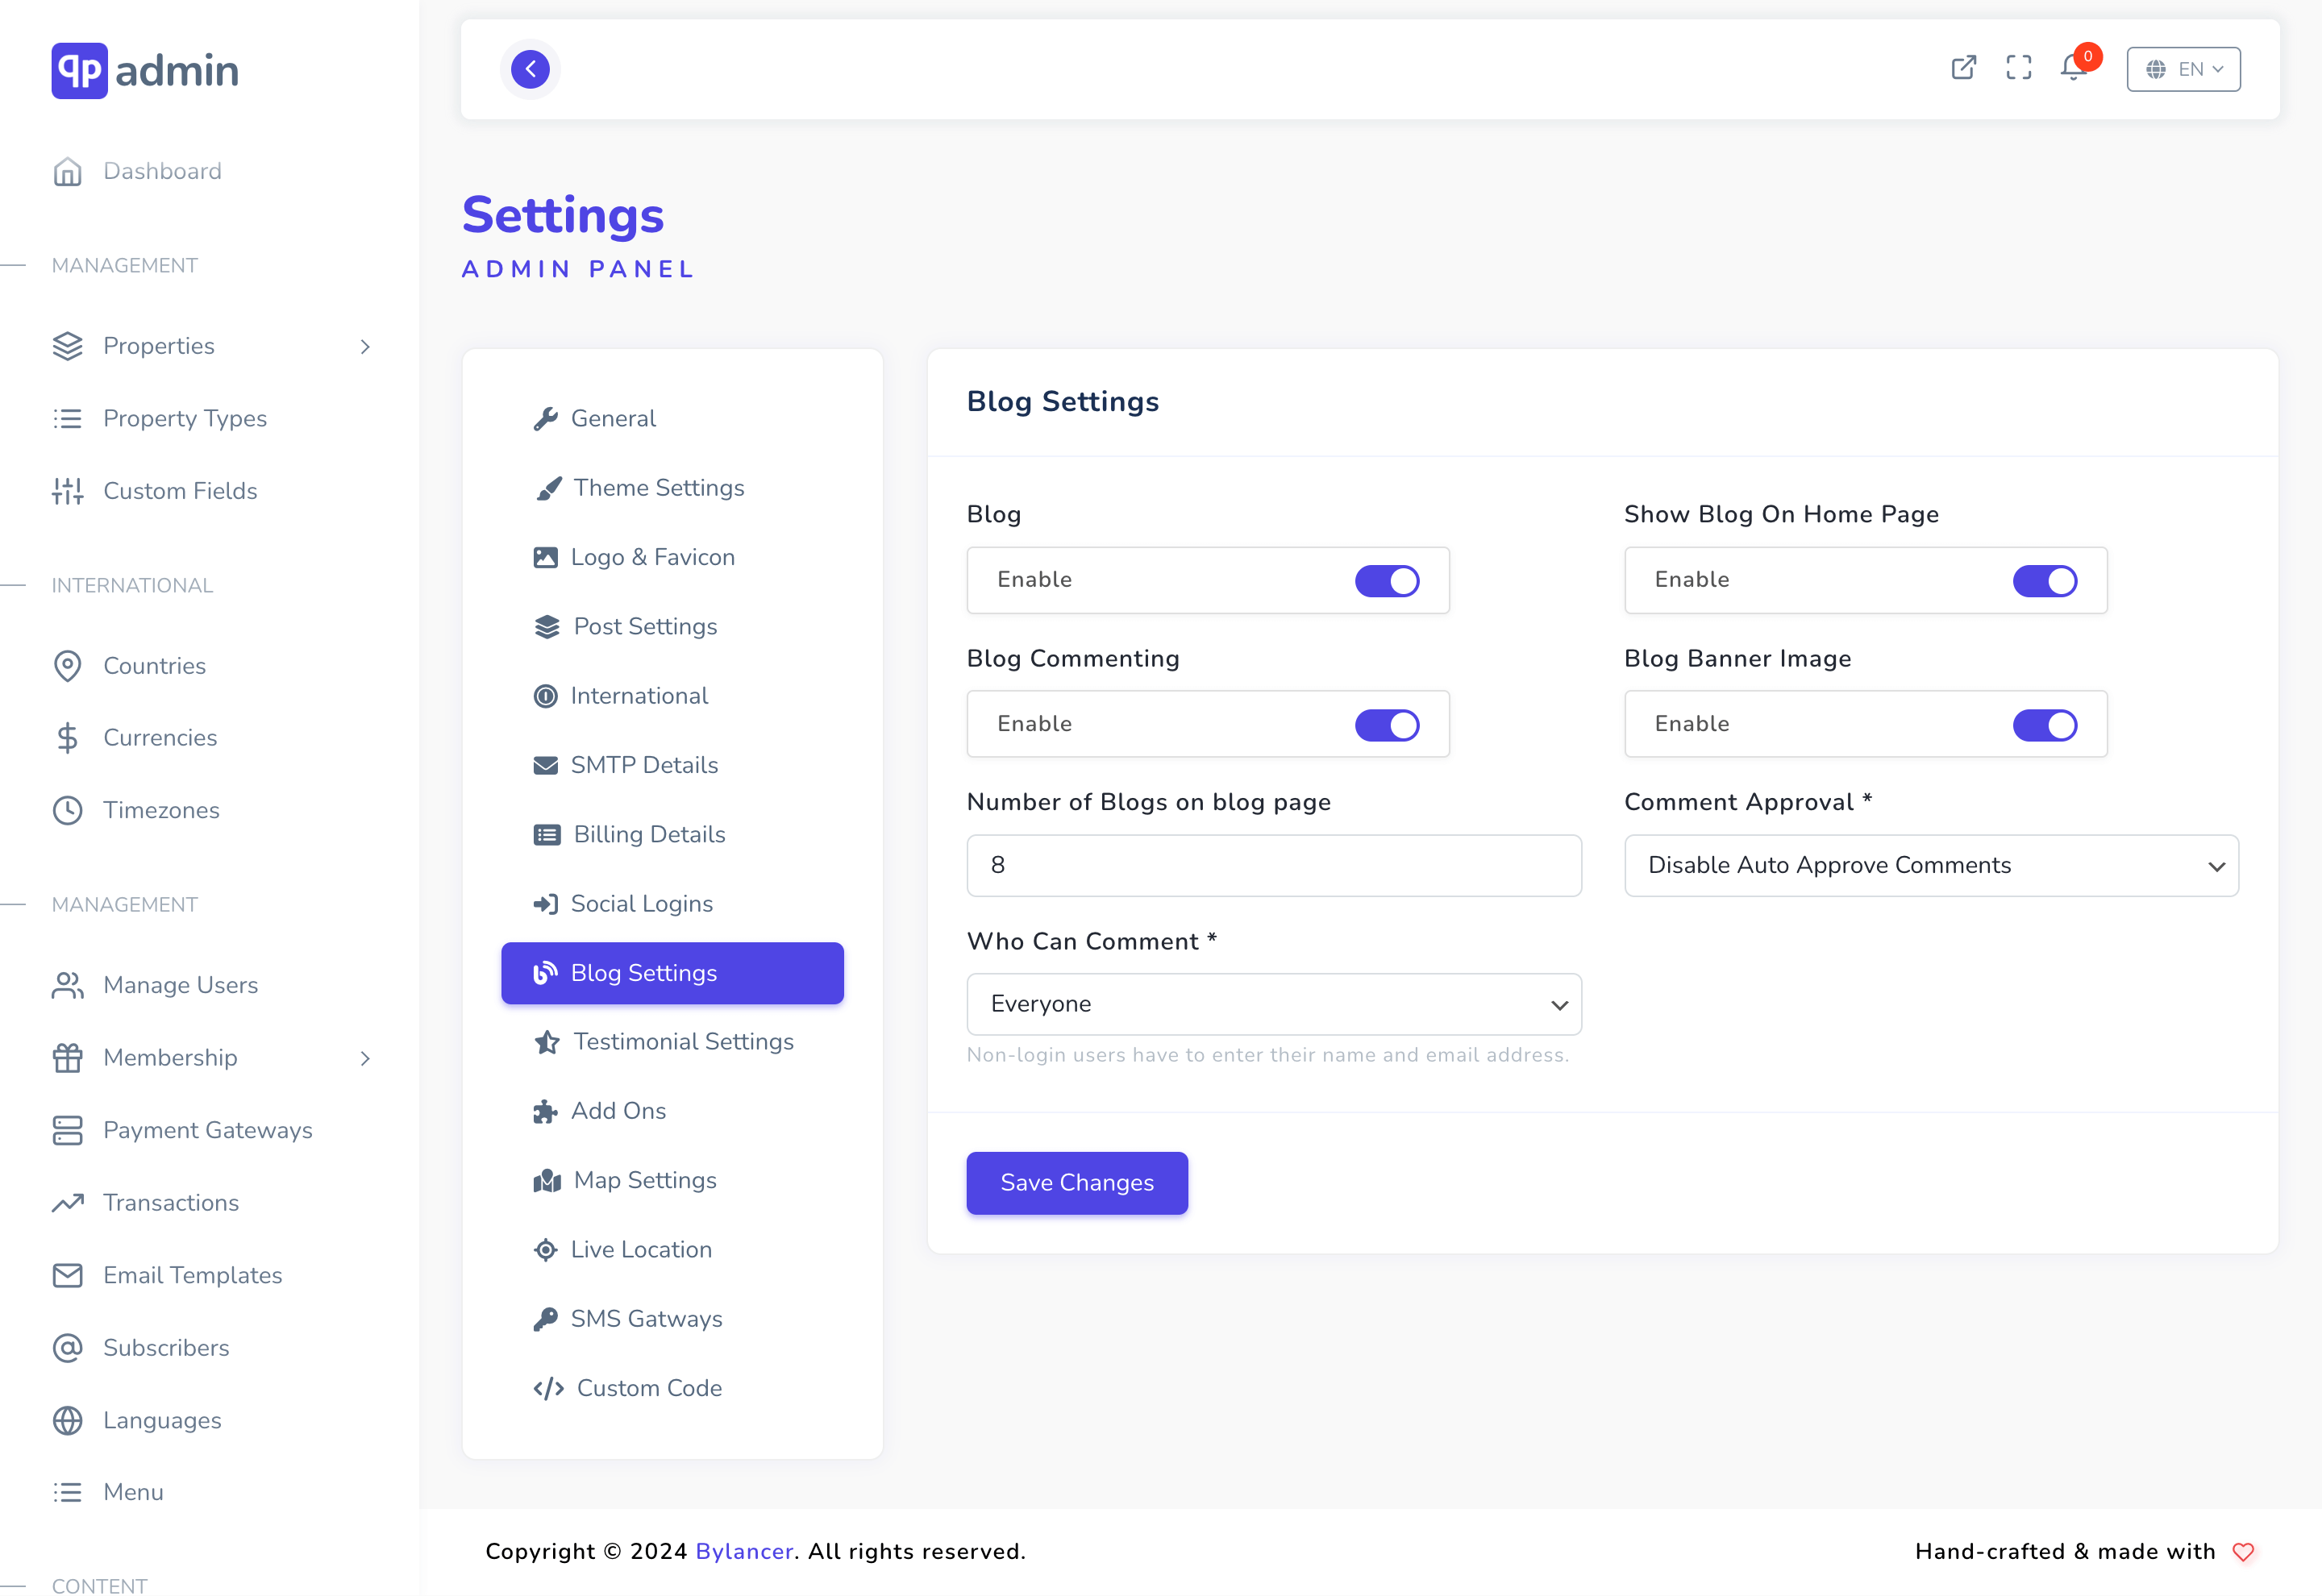Viewport: 2322px width, 1596px height.
Task: Click the General wrench icon
Action: [545, 419]
